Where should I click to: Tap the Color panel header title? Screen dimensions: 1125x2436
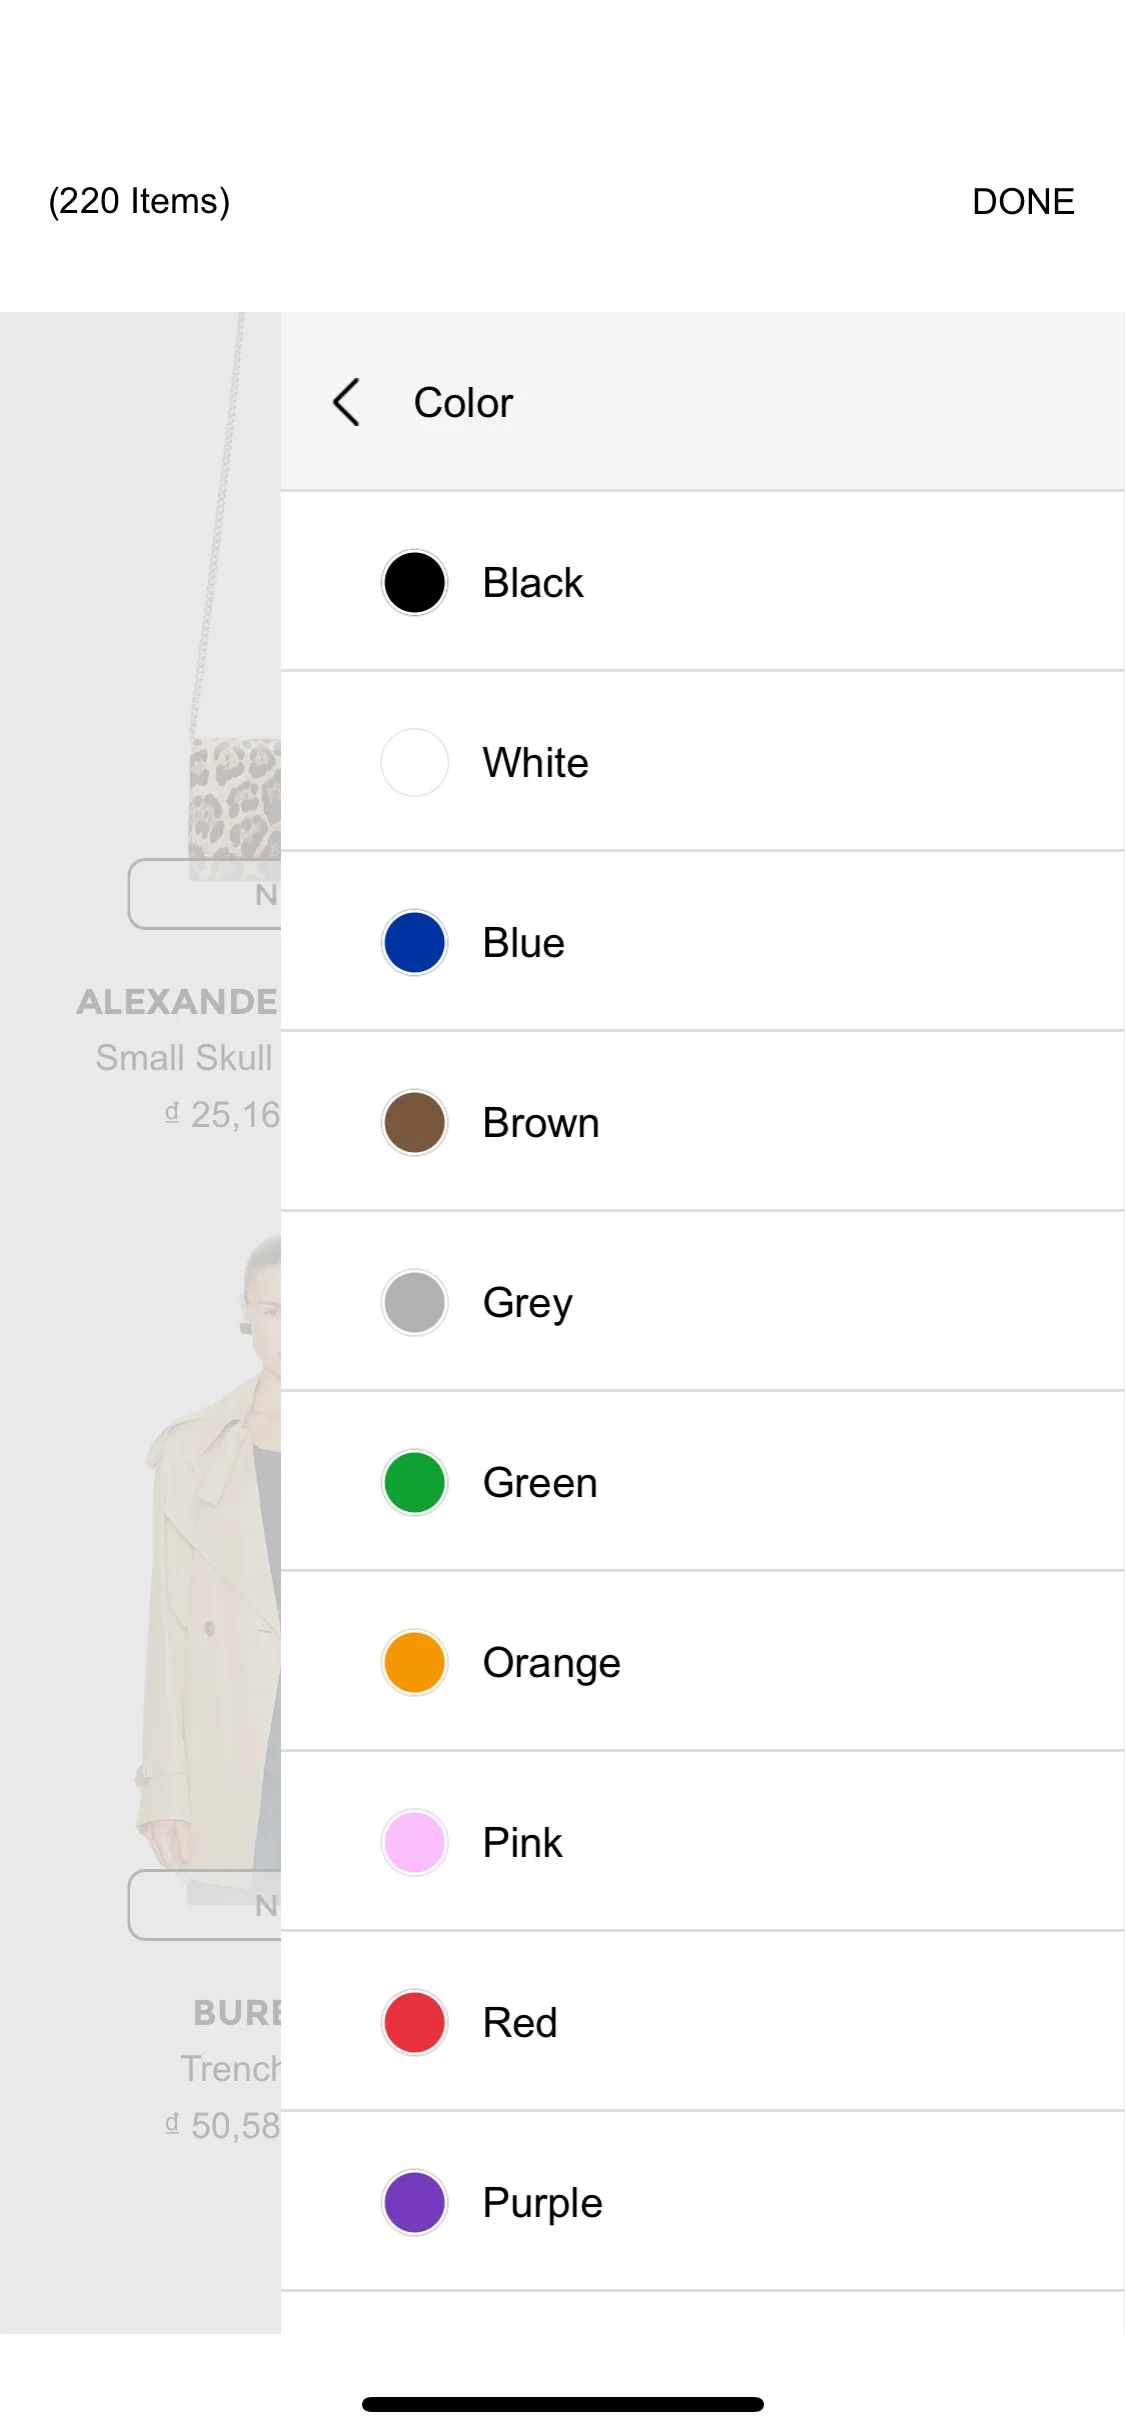pos(463,403)
